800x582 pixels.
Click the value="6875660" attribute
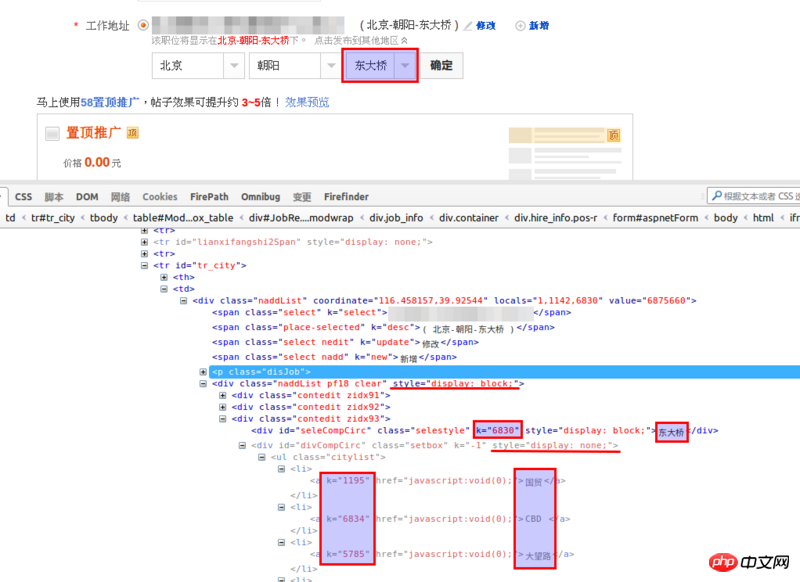[x=649, y=301]
